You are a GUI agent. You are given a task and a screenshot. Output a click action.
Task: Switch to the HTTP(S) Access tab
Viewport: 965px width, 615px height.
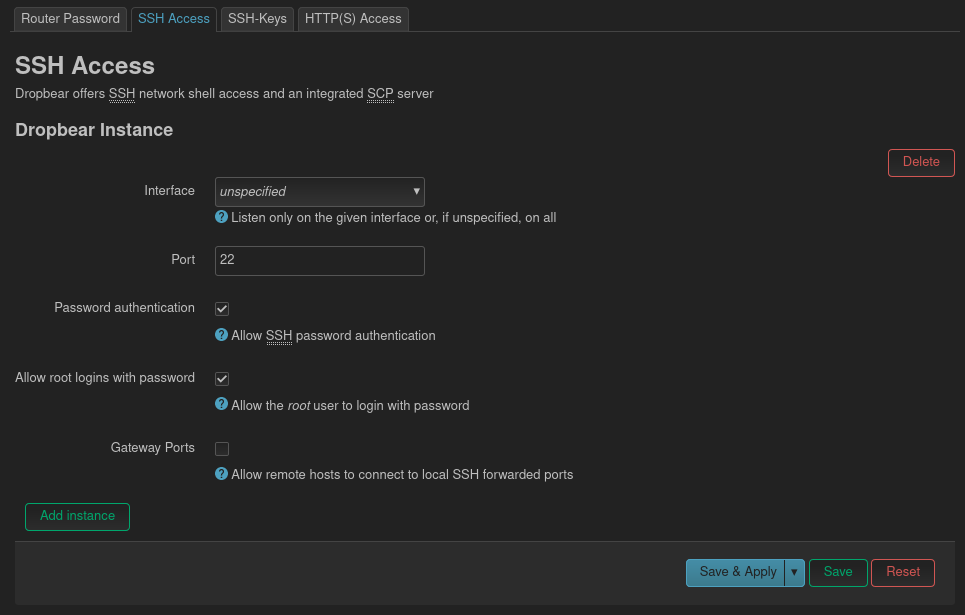pos(353,18)
